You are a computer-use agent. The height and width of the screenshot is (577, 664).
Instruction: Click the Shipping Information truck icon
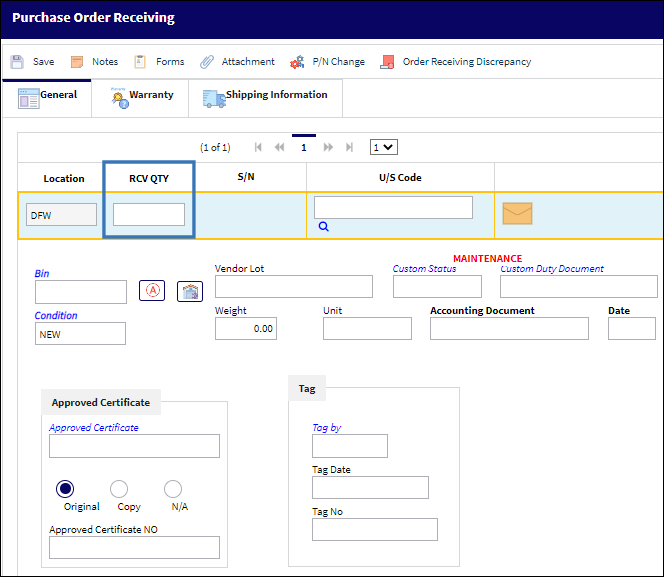(x=214, y=99)
